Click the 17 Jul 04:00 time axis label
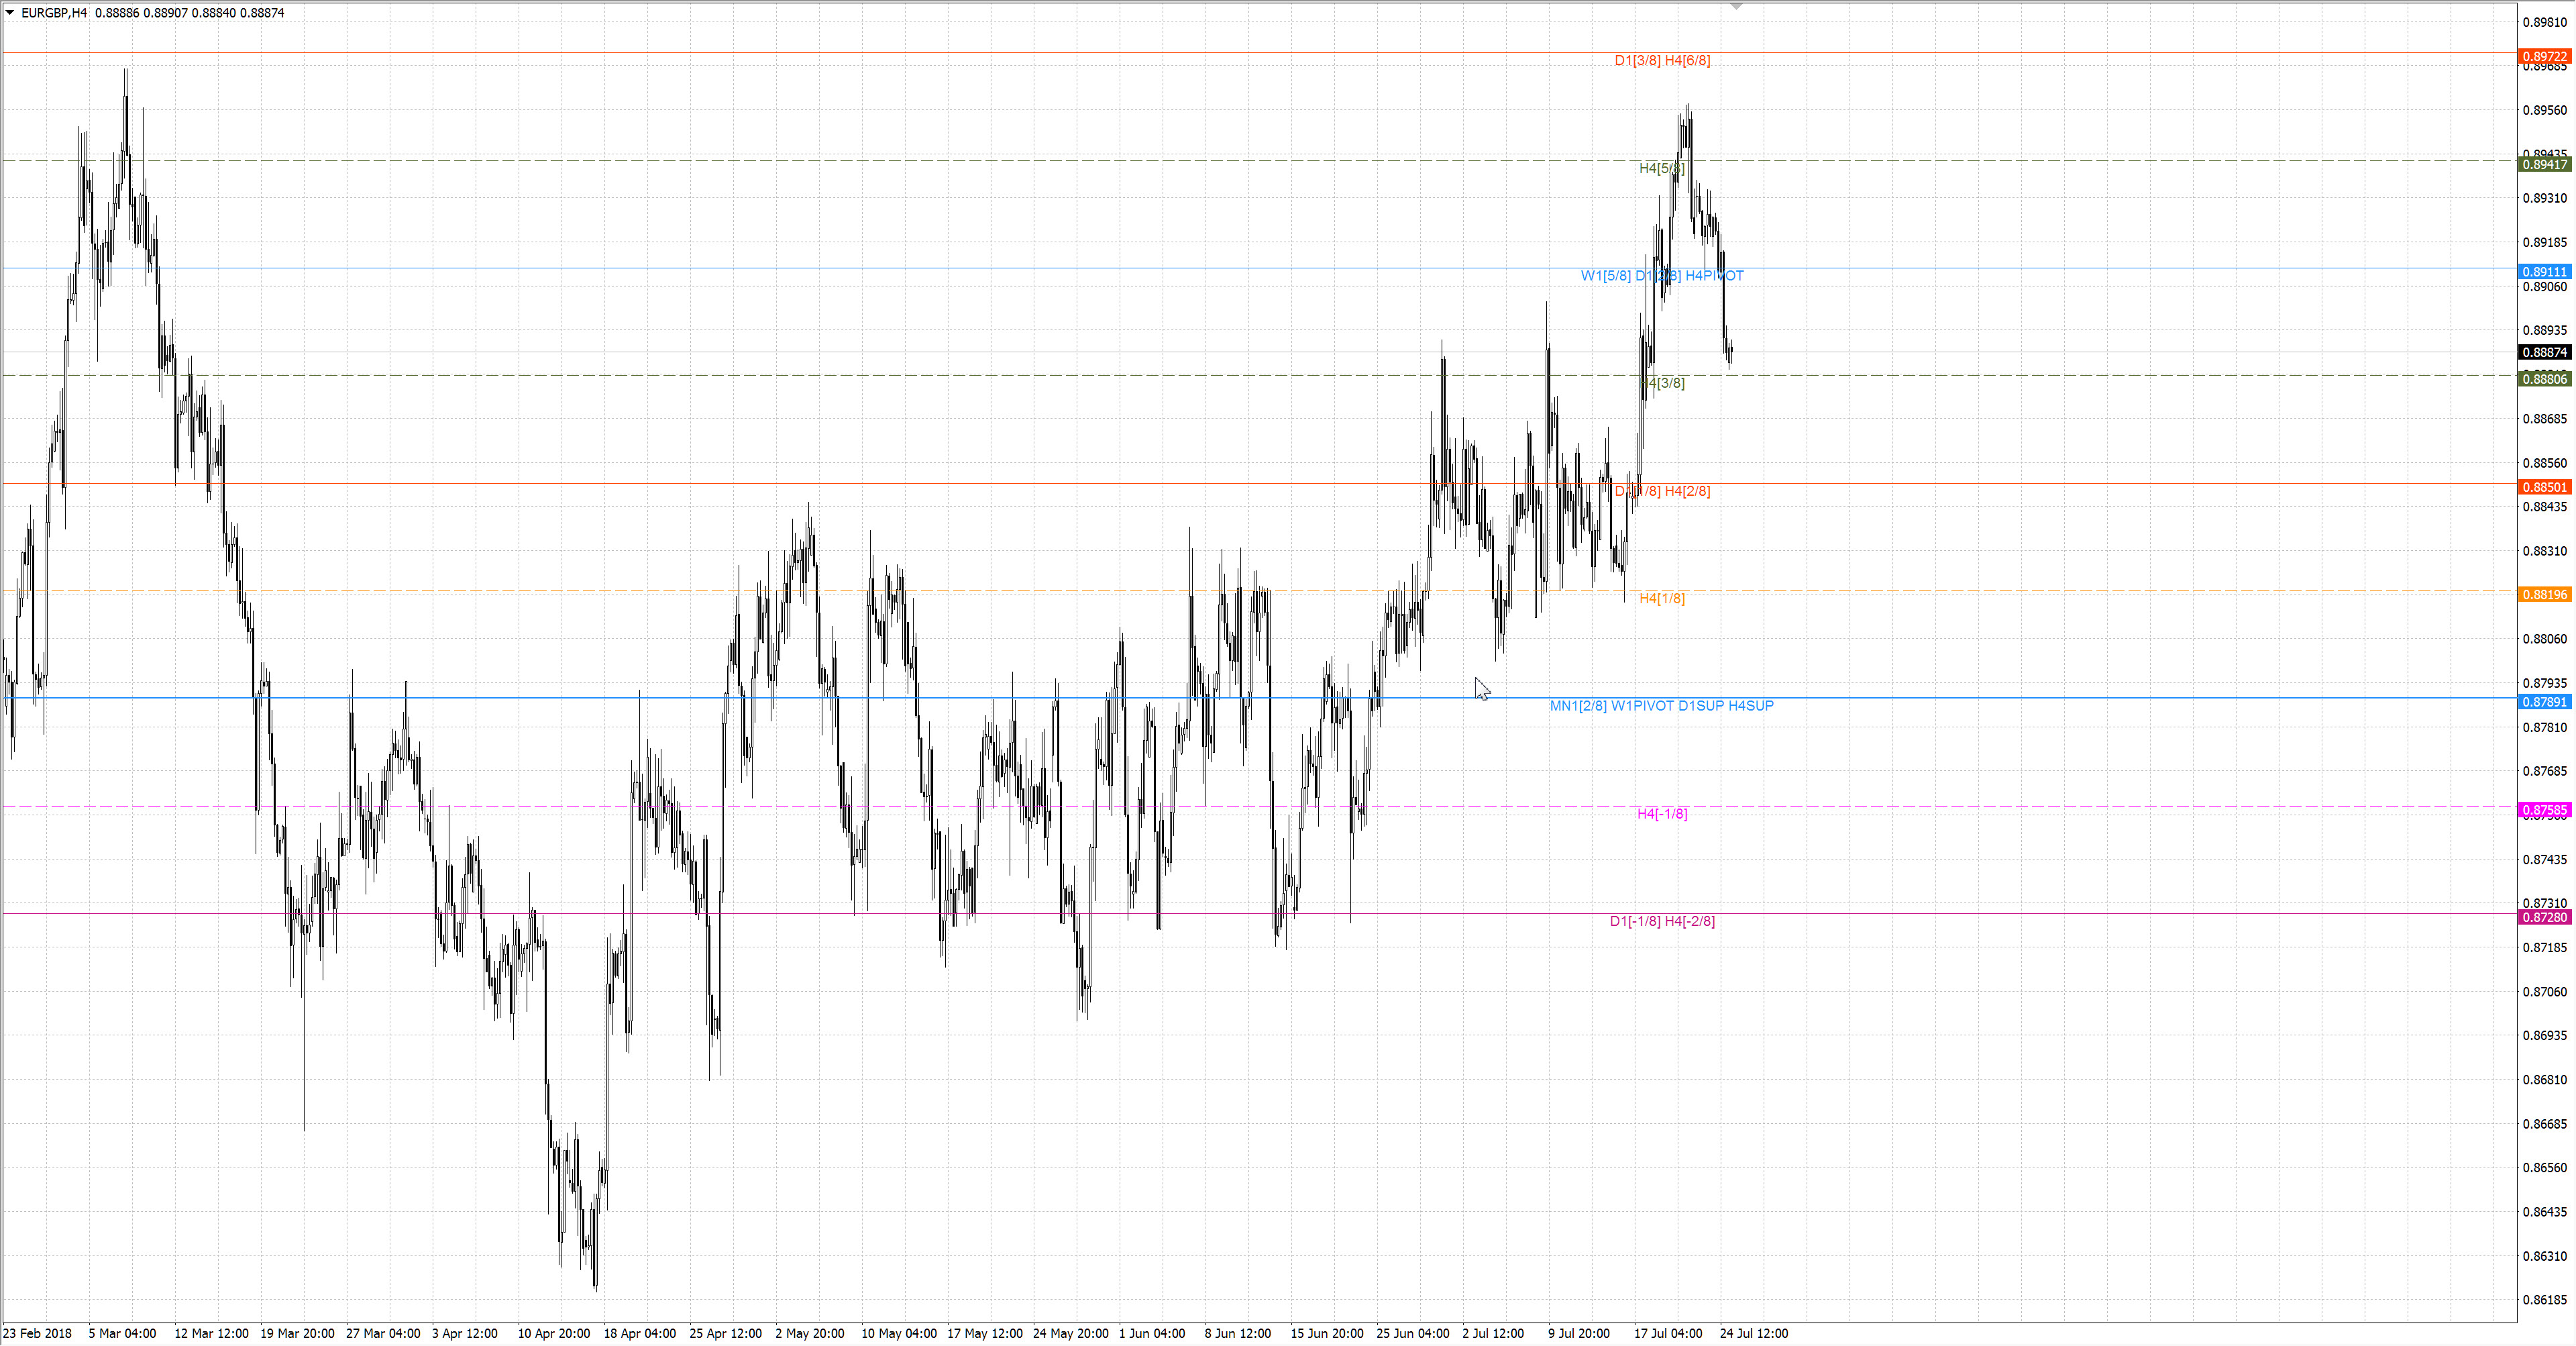Image resolution: width=2576 pixels, height=1346 pixels. [x=1668, y=1333]
